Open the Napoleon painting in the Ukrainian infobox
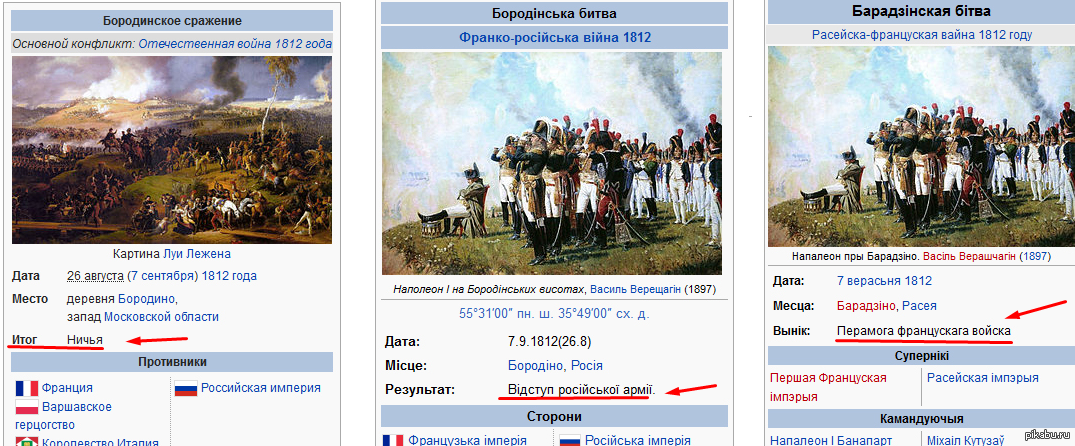The image size is (1075, 446). pos(552,163)
